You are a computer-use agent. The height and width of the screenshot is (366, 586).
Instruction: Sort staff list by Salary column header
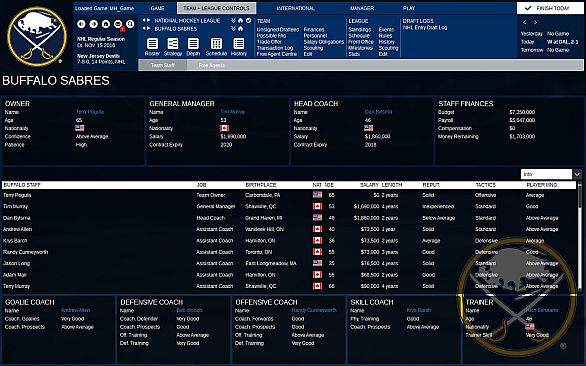[369, 185]
